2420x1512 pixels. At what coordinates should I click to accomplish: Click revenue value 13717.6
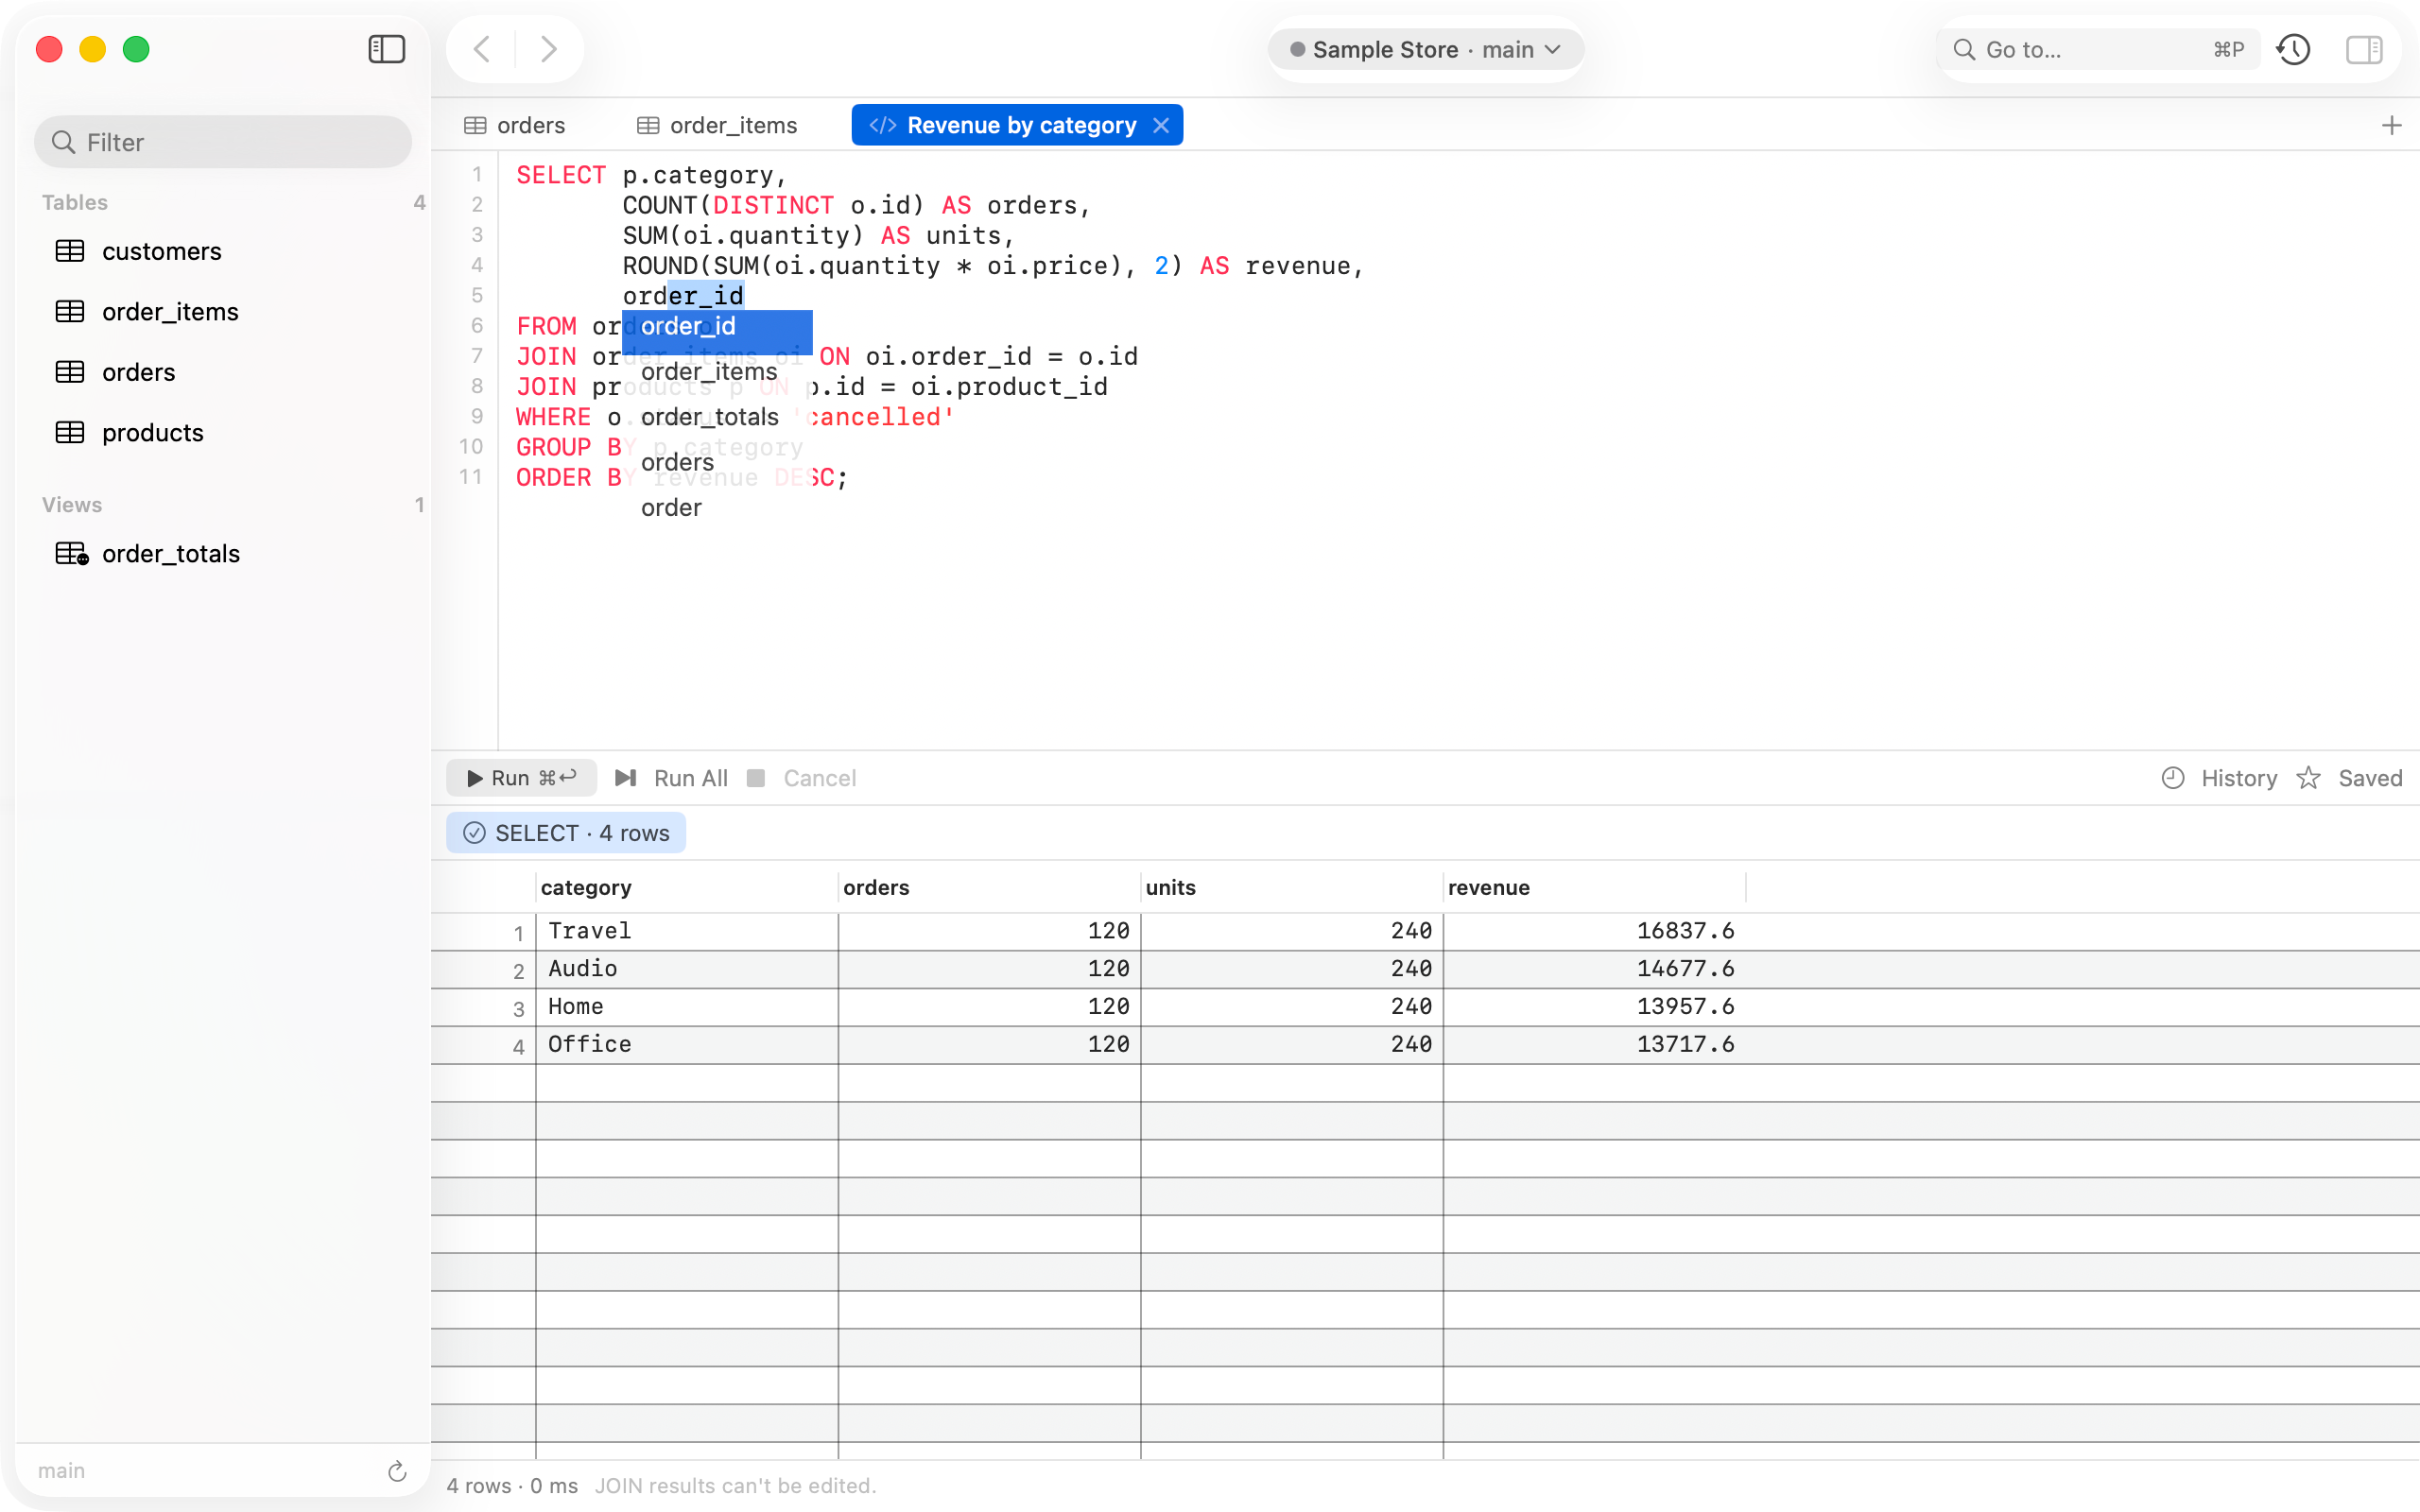pos(1685,1044)
